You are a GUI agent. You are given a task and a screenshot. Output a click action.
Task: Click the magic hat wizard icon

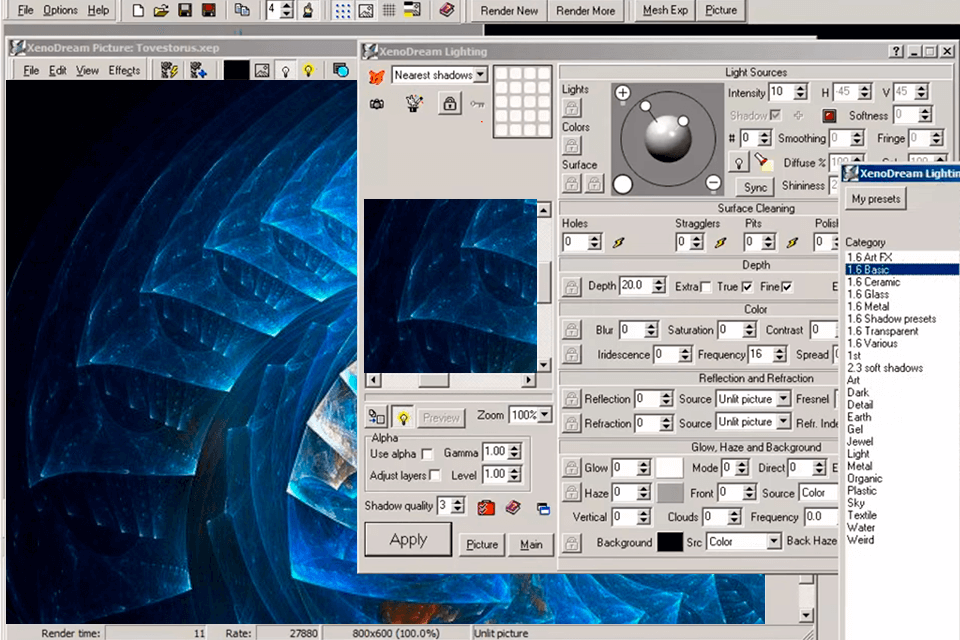[414, 103]
